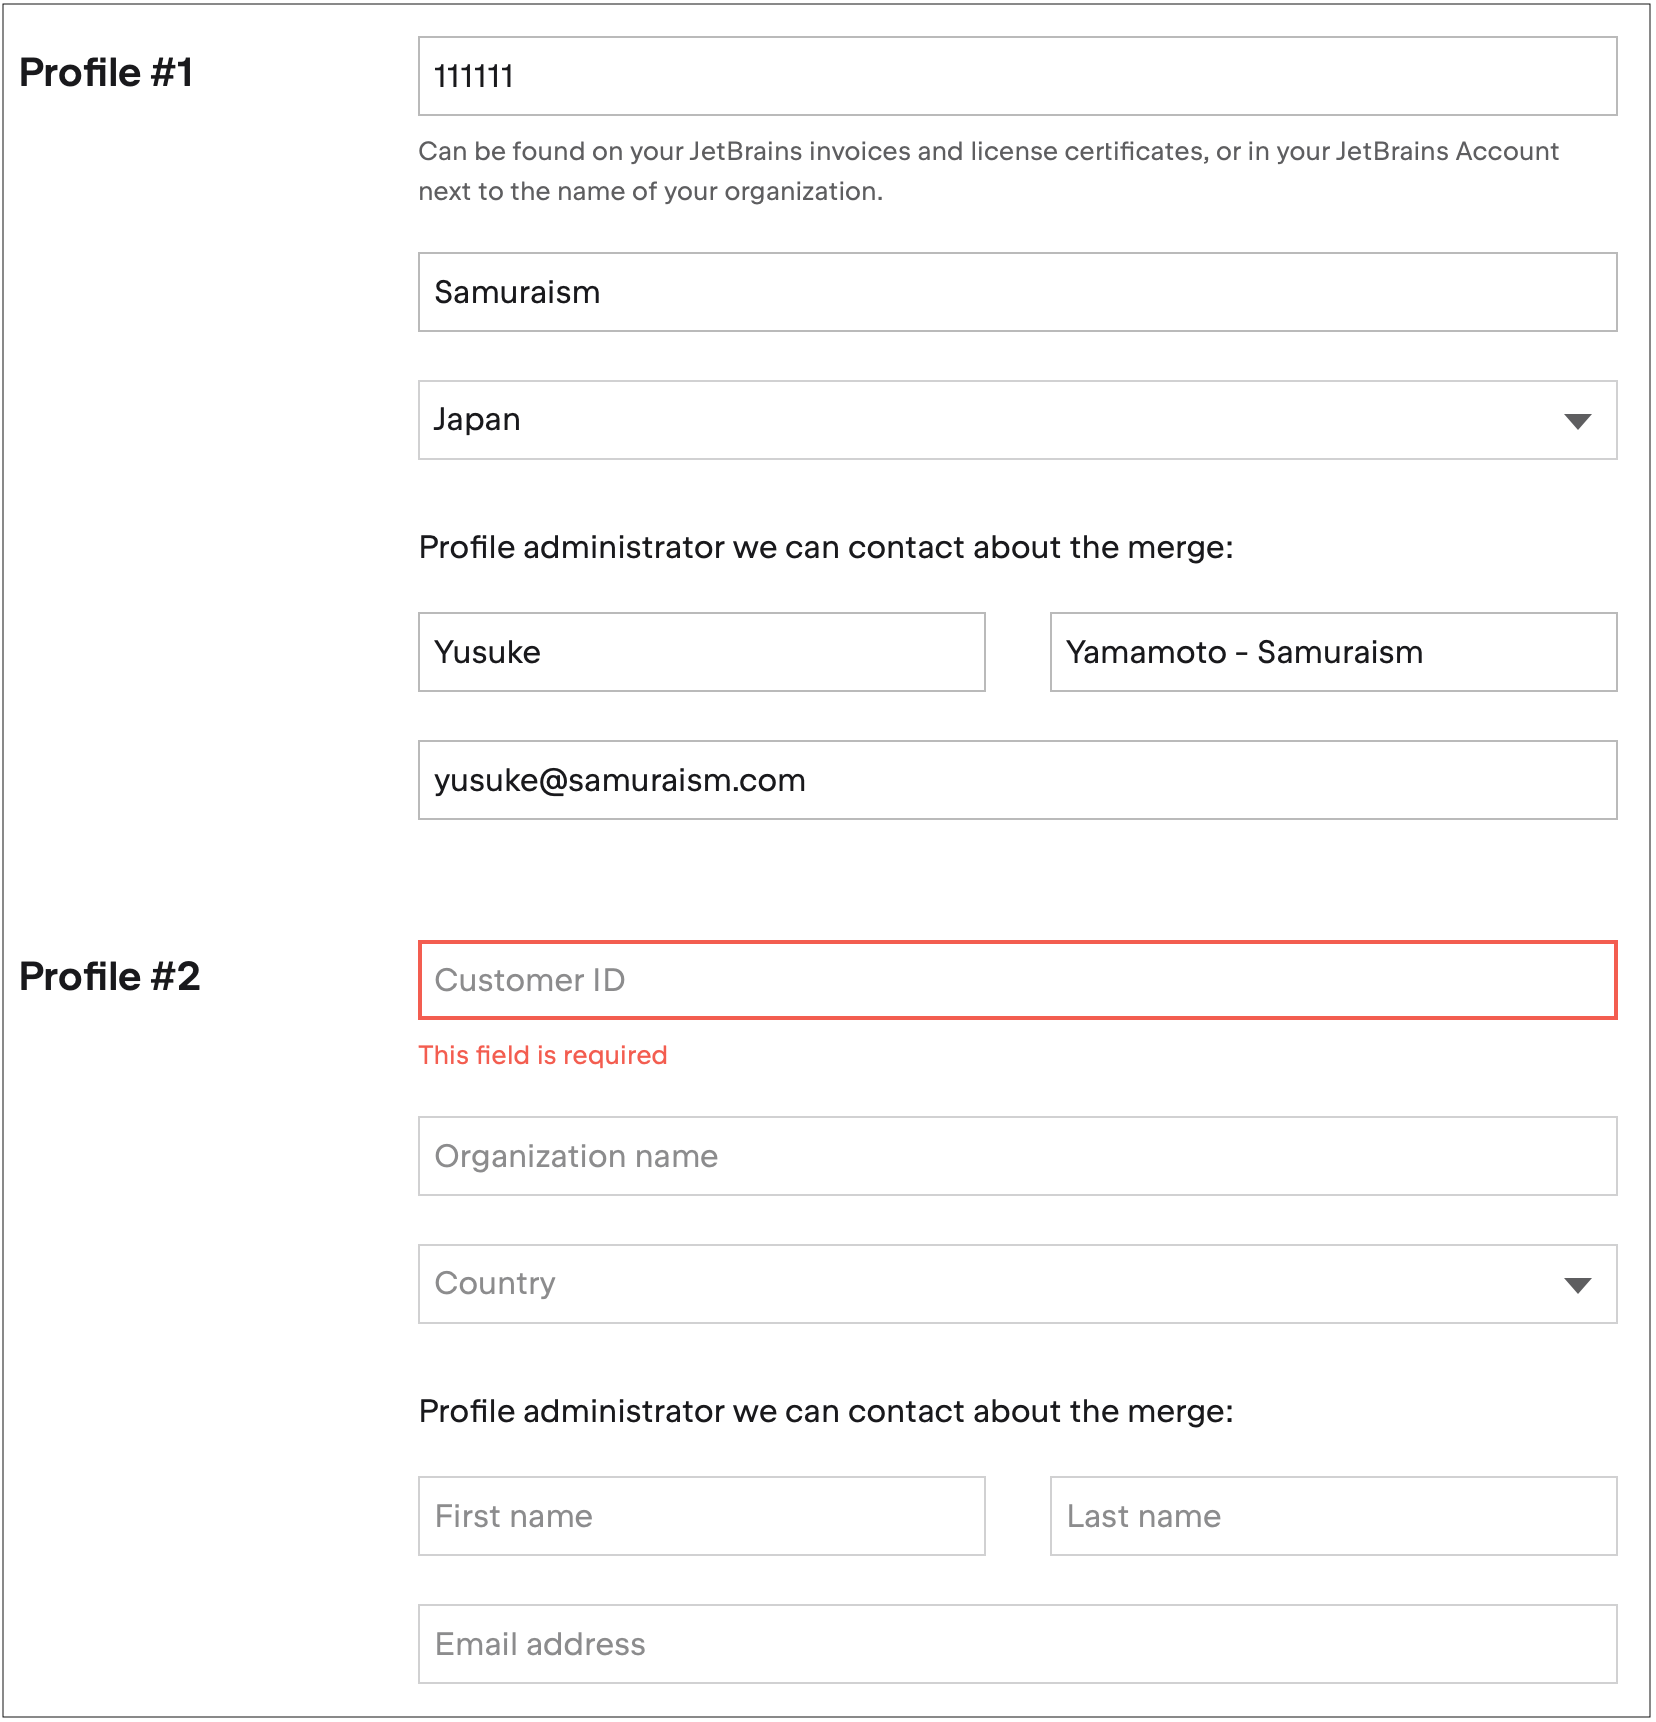1656x1722 pixels.
Task: Click the empty Organization name field
Action: coord(1016,1156)
